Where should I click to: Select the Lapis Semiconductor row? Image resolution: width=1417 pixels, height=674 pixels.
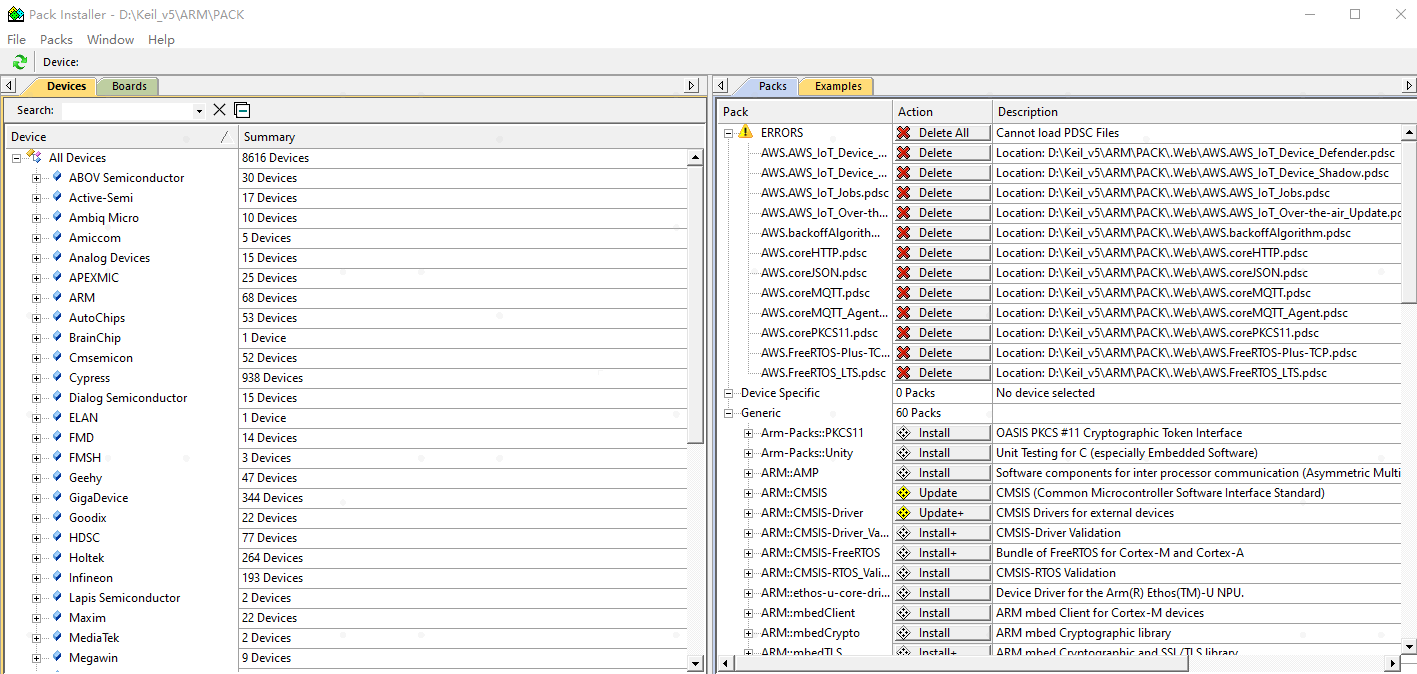pyautogui.click(x=124, y=597)
